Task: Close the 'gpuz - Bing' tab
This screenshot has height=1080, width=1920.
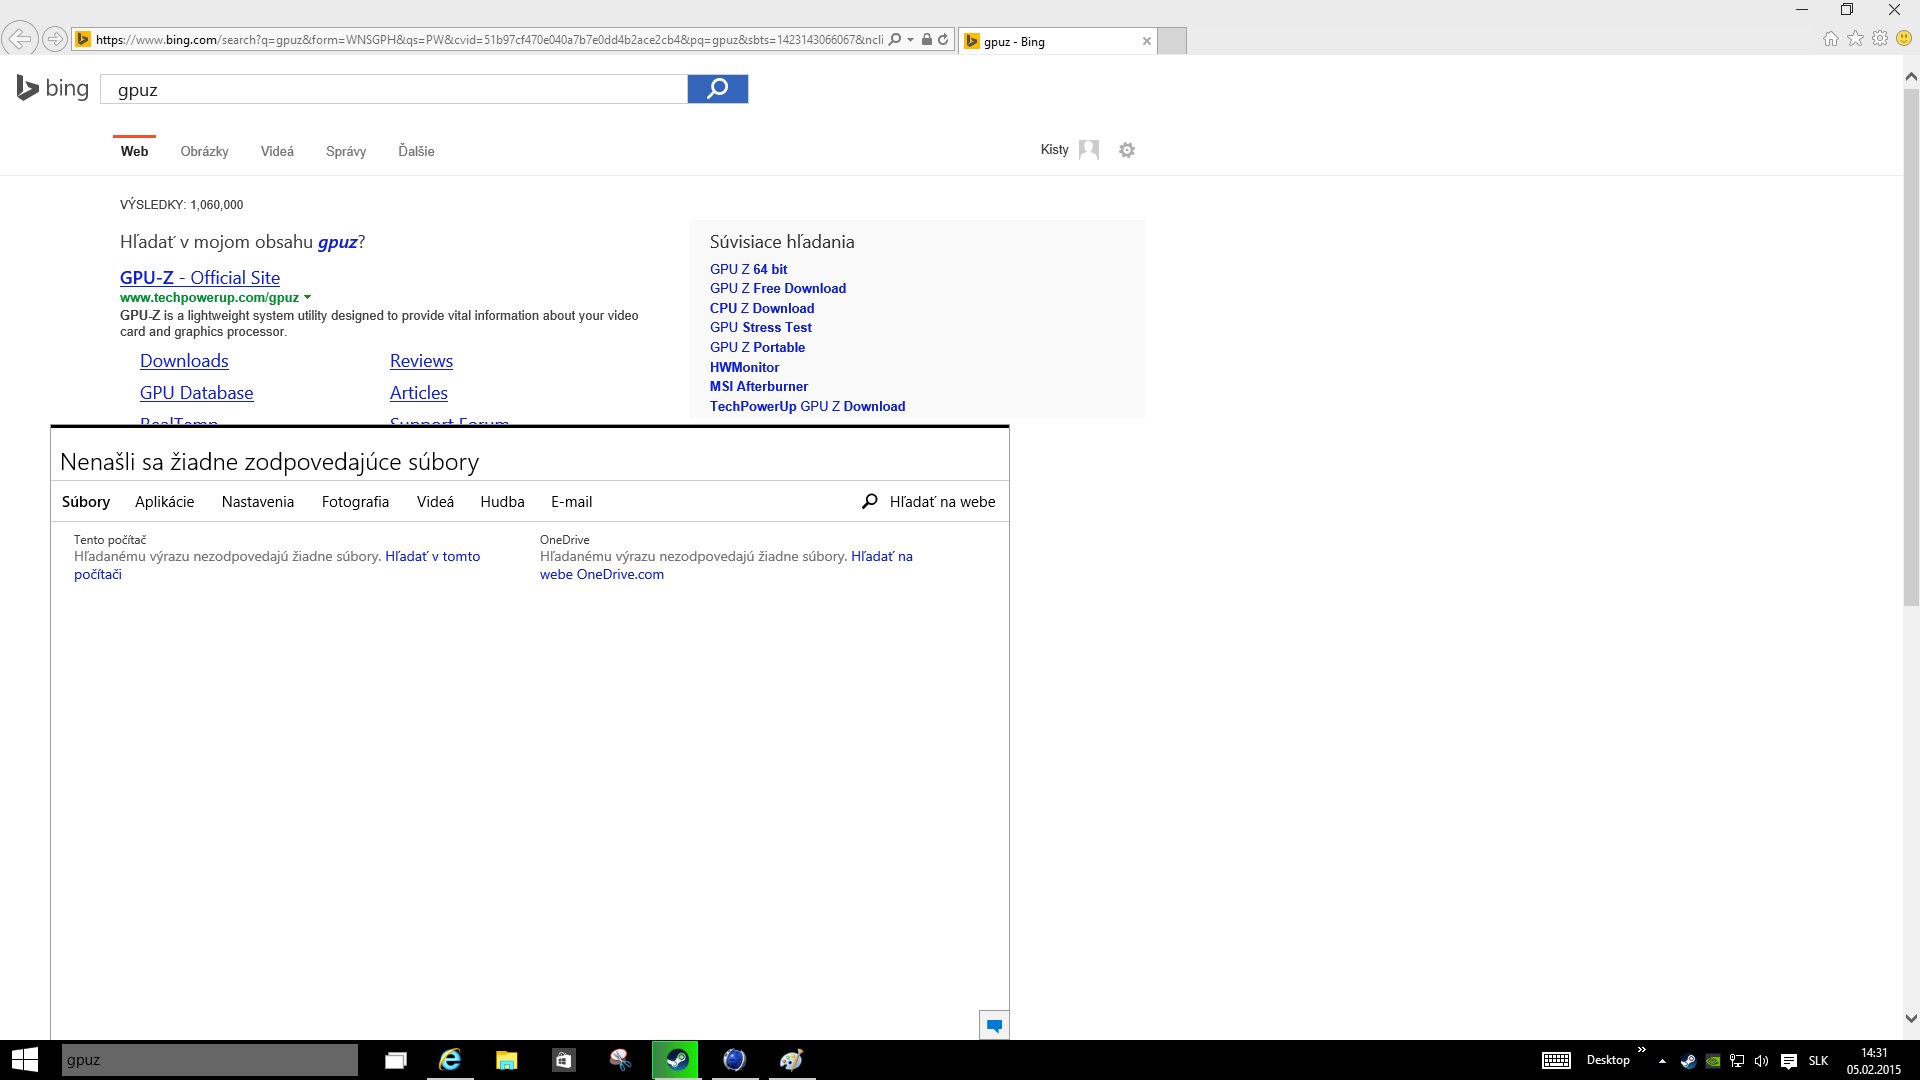Action: pyautogui.click(x=1147, y=41)
